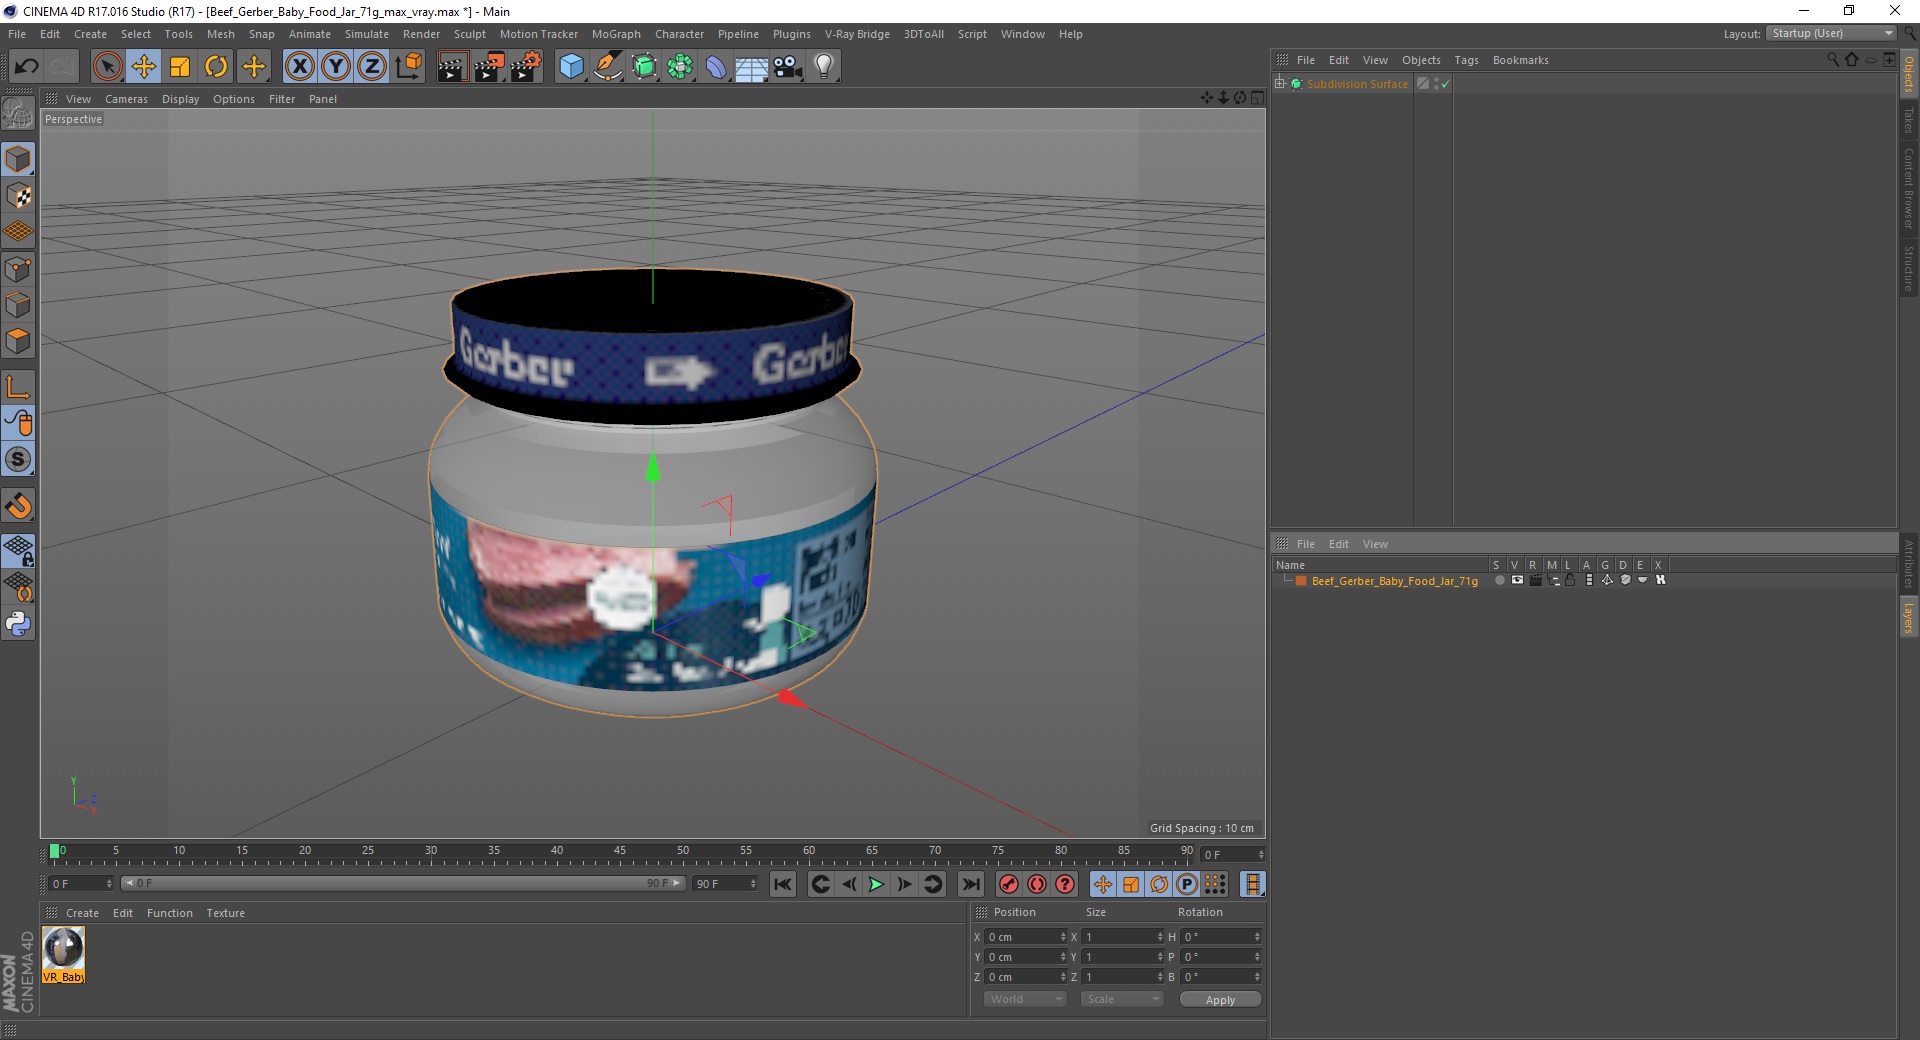Toggle Subdivision Surface editor visibility dots
This screenshot has width=1920, height=1040.
point(1437,84)
